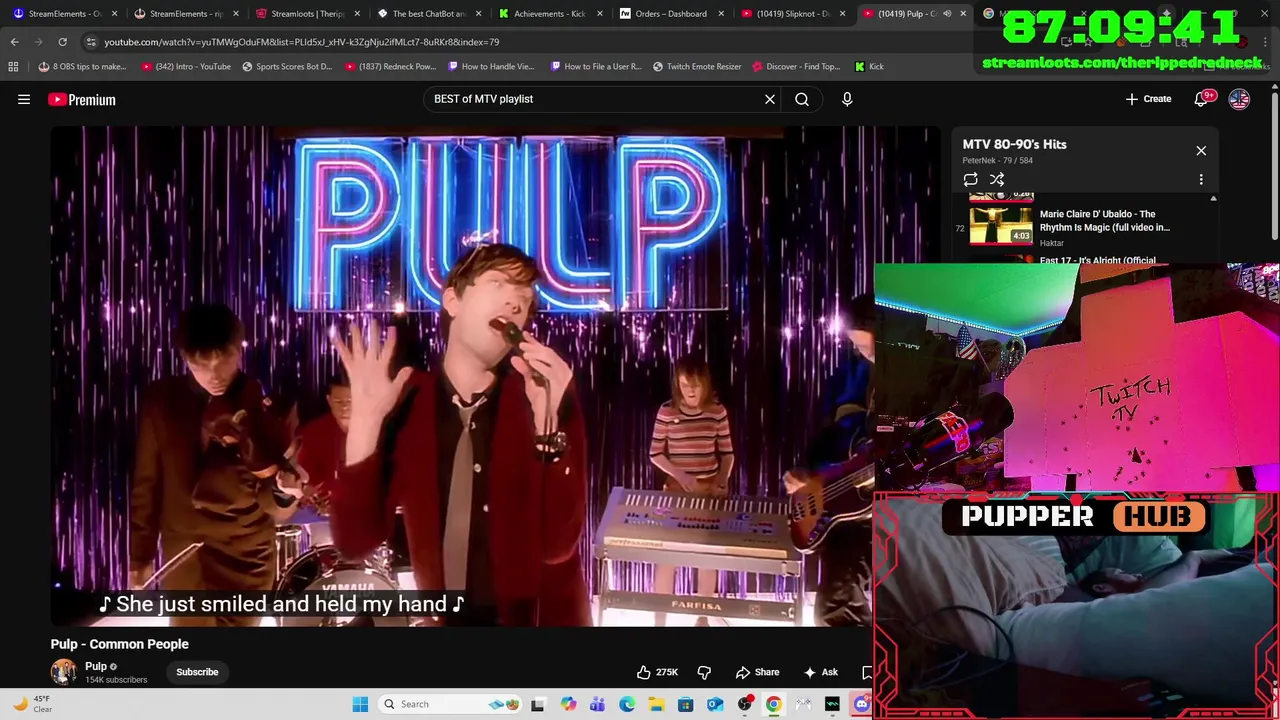Share the Common People video
The image size is (1280, 720).
758,672
